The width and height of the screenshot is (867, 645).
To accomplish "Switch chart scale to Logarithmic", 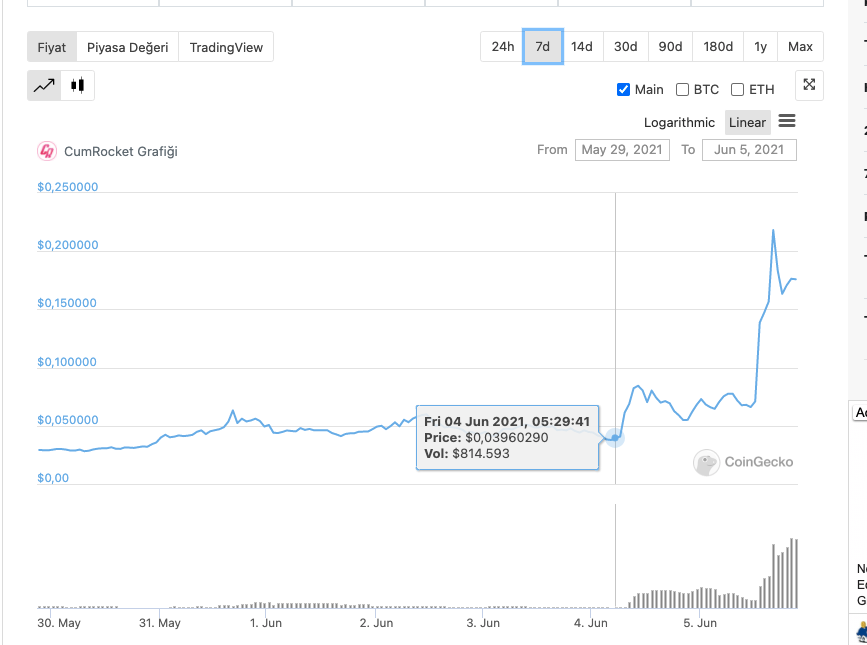I will click(679, 122).
